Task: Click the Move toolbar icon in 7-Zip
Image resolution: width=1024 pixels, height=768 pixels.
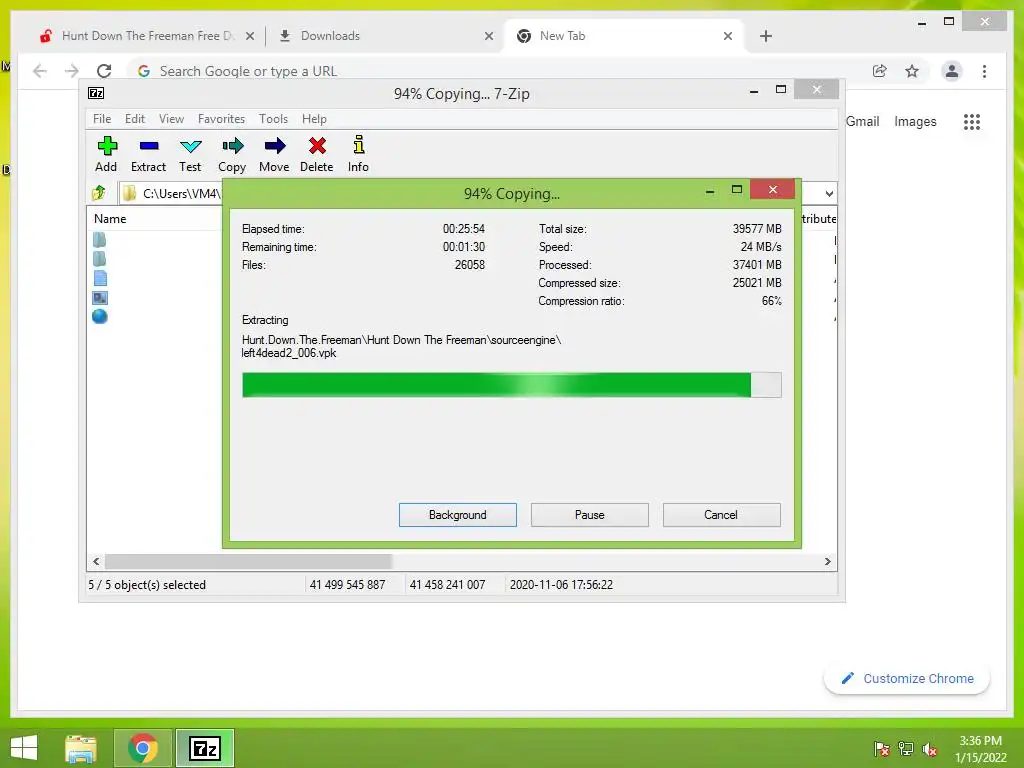Action: (x=274, y=146)
